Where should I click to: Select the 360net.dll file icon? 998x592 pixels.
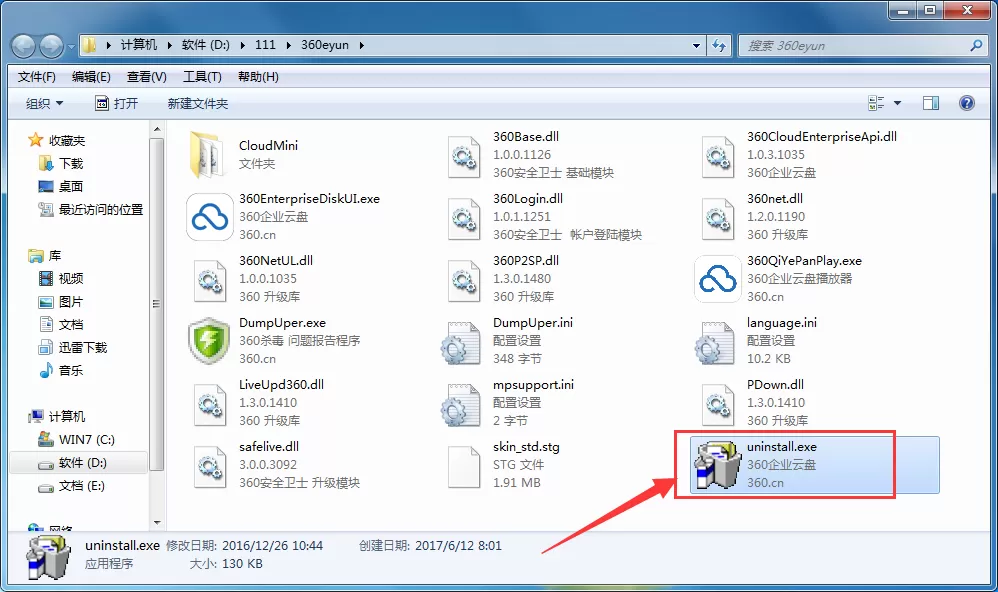pos(717,219)
